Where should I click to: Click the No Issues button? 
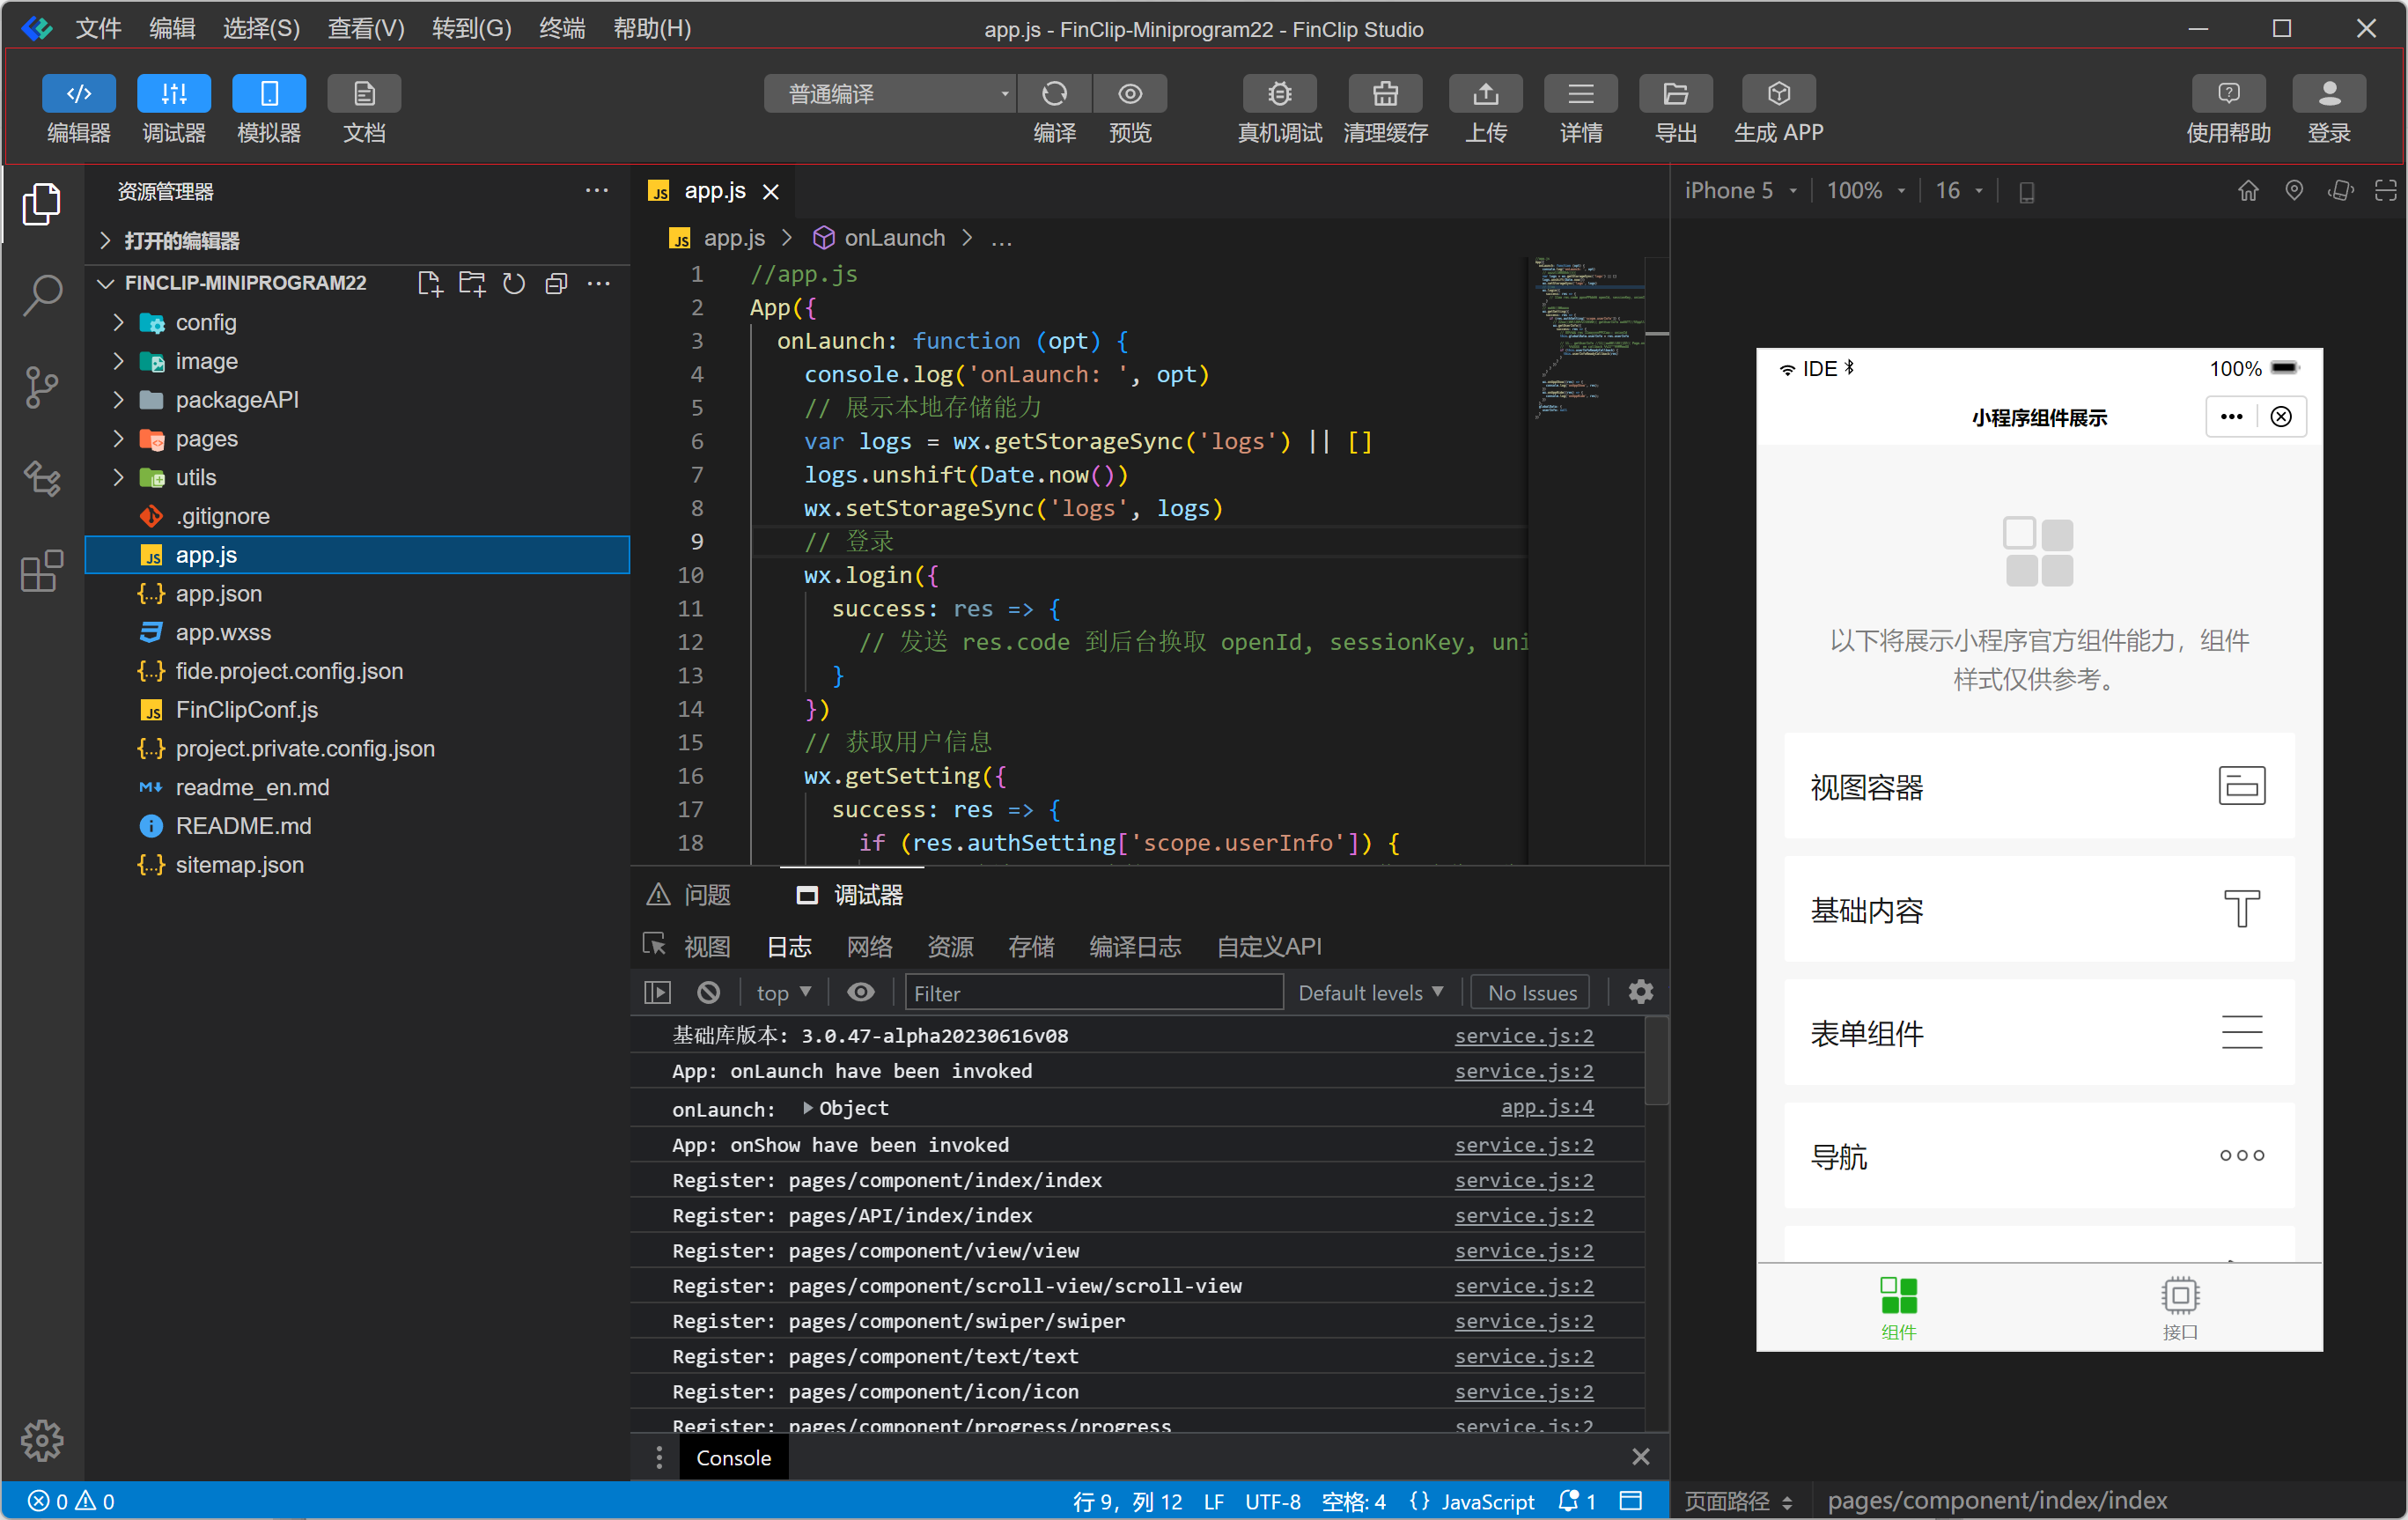[1531, 992]
